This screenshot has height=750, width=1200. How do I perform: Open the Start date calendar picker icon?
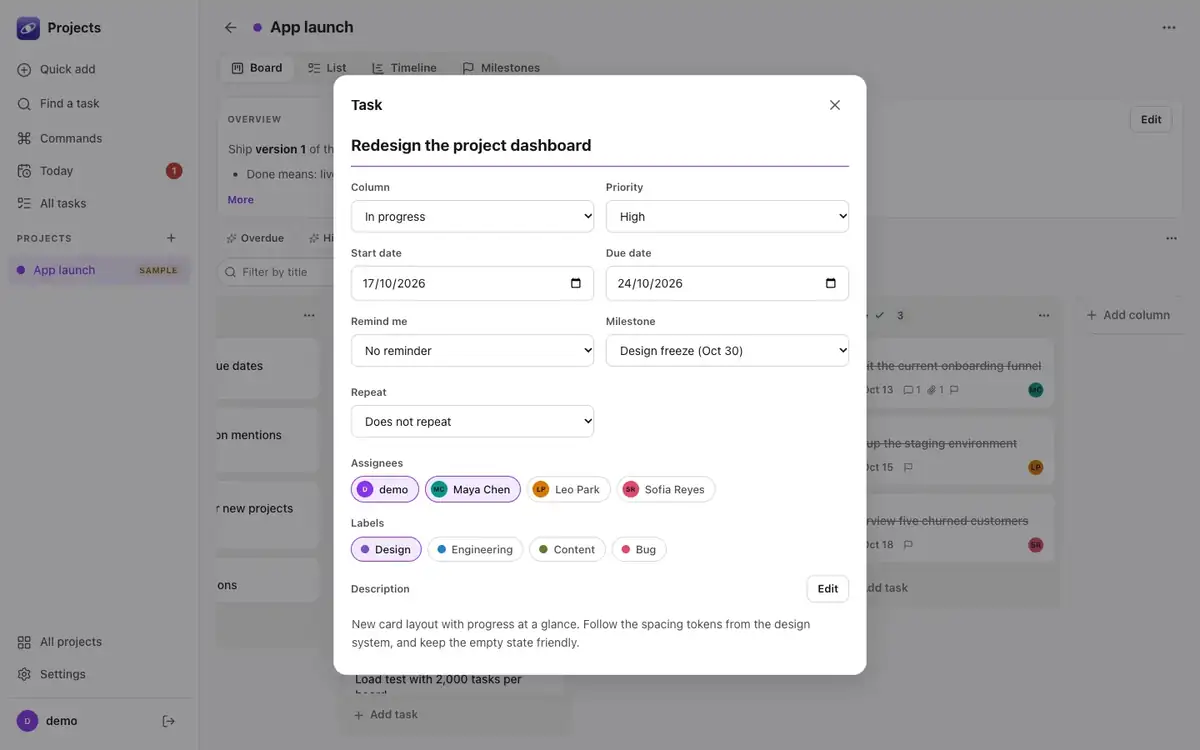click(576, 283)
